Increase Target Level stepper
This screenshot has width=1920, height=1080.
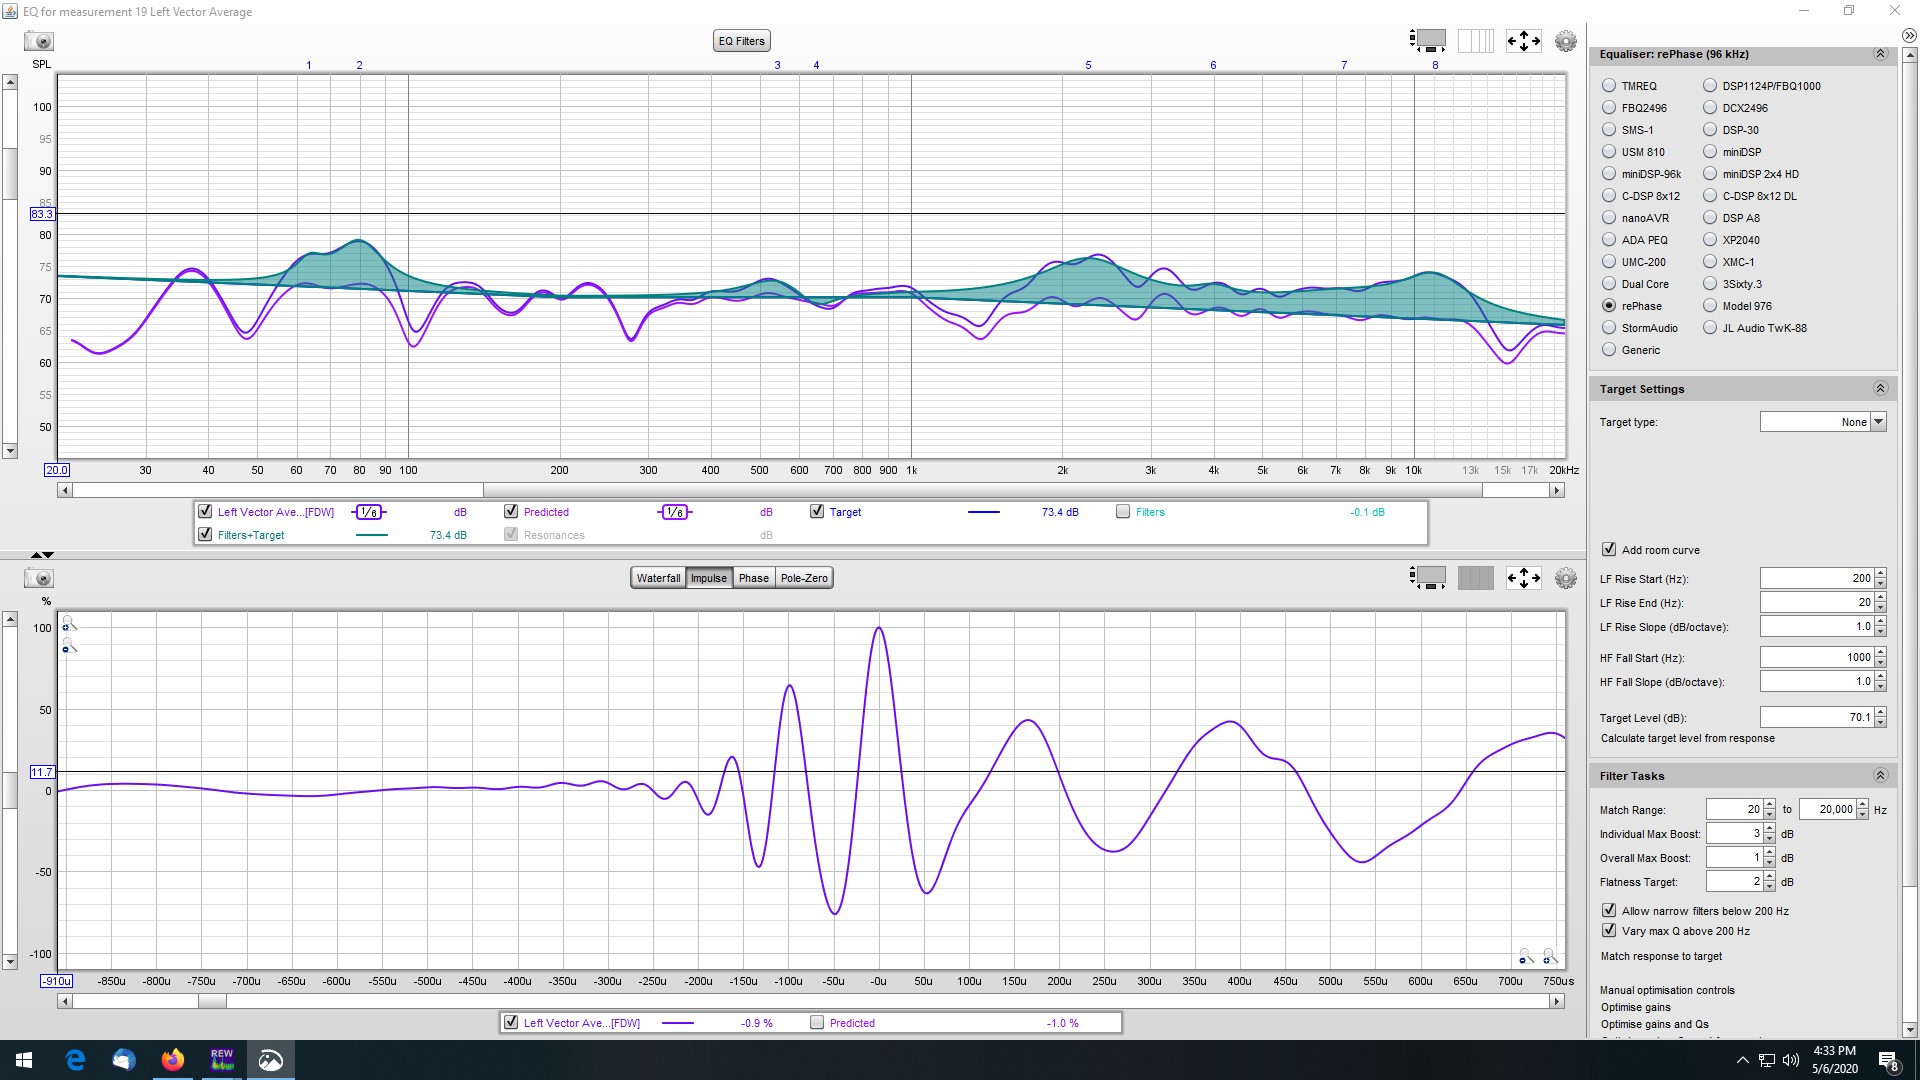[x=1881, y=712]
